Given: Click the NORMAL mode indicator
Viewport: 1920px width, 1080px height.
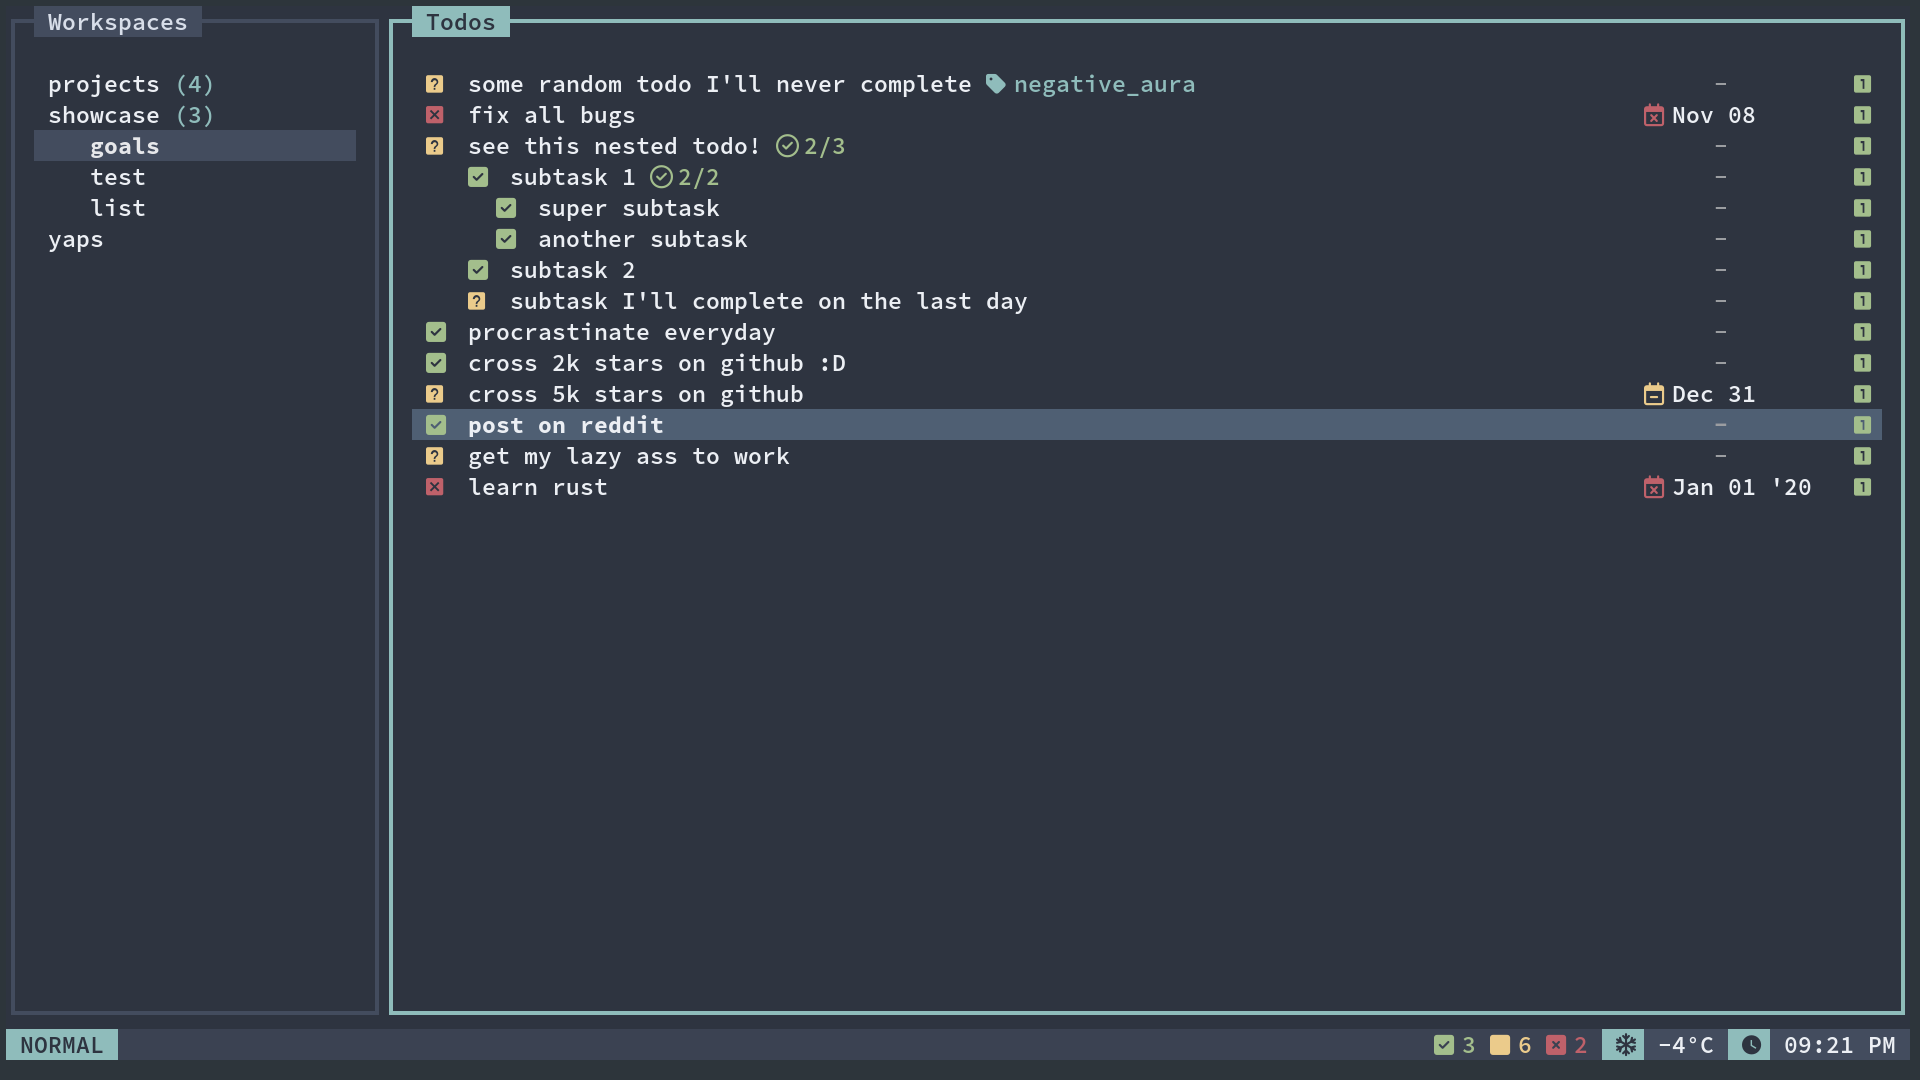Looking at the screenshot, I should click(62, 1045).
